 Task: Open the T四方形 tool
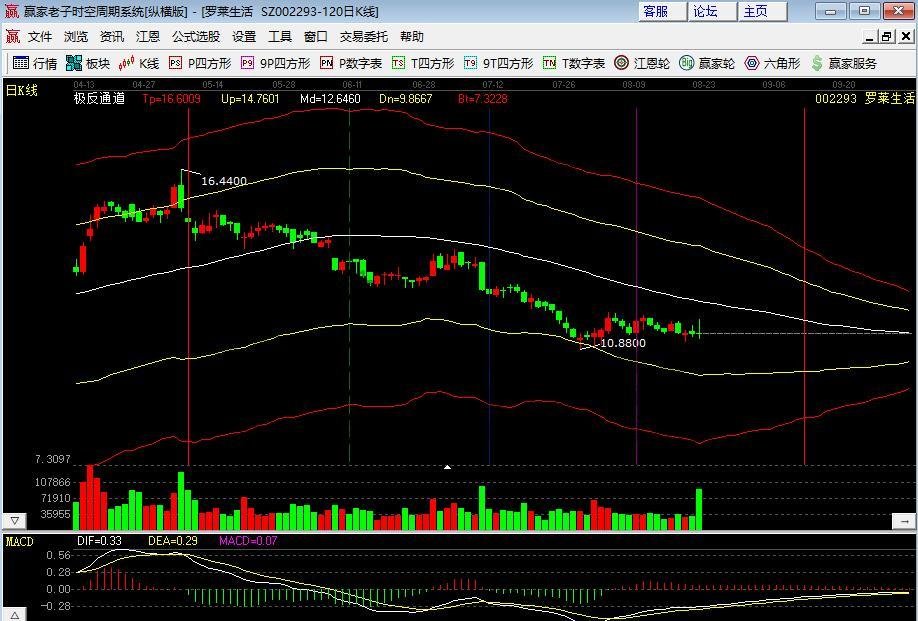pyautogui.click(x=423, y=63)
